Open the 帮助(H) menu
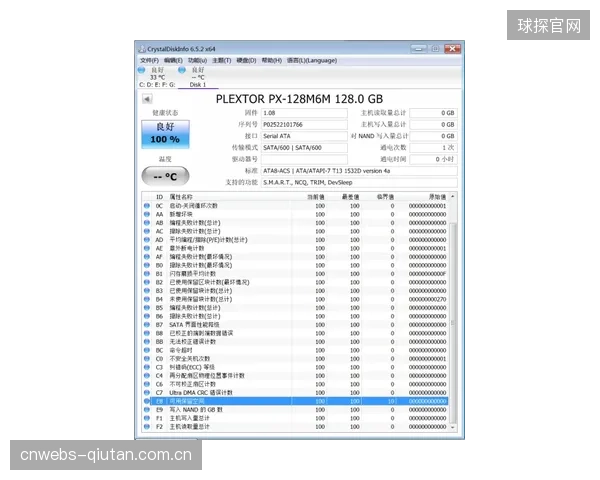 tap(272, 60)
